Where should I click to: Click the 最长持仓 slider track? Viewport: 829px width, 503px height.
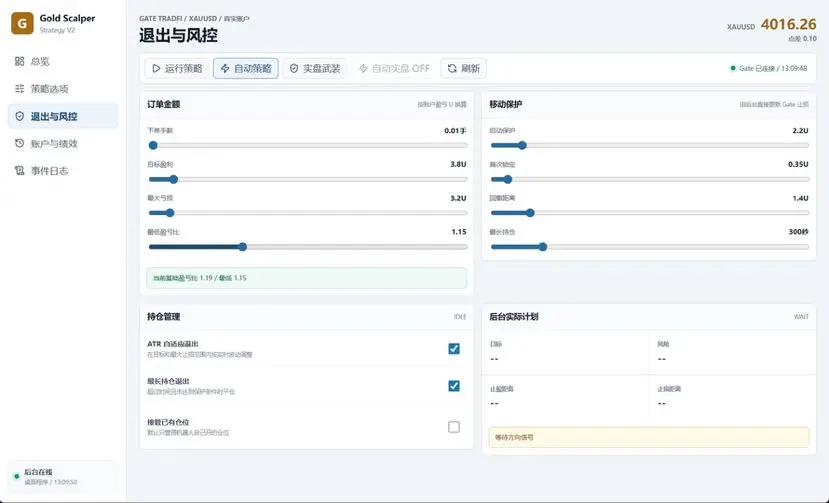point(650,247)
